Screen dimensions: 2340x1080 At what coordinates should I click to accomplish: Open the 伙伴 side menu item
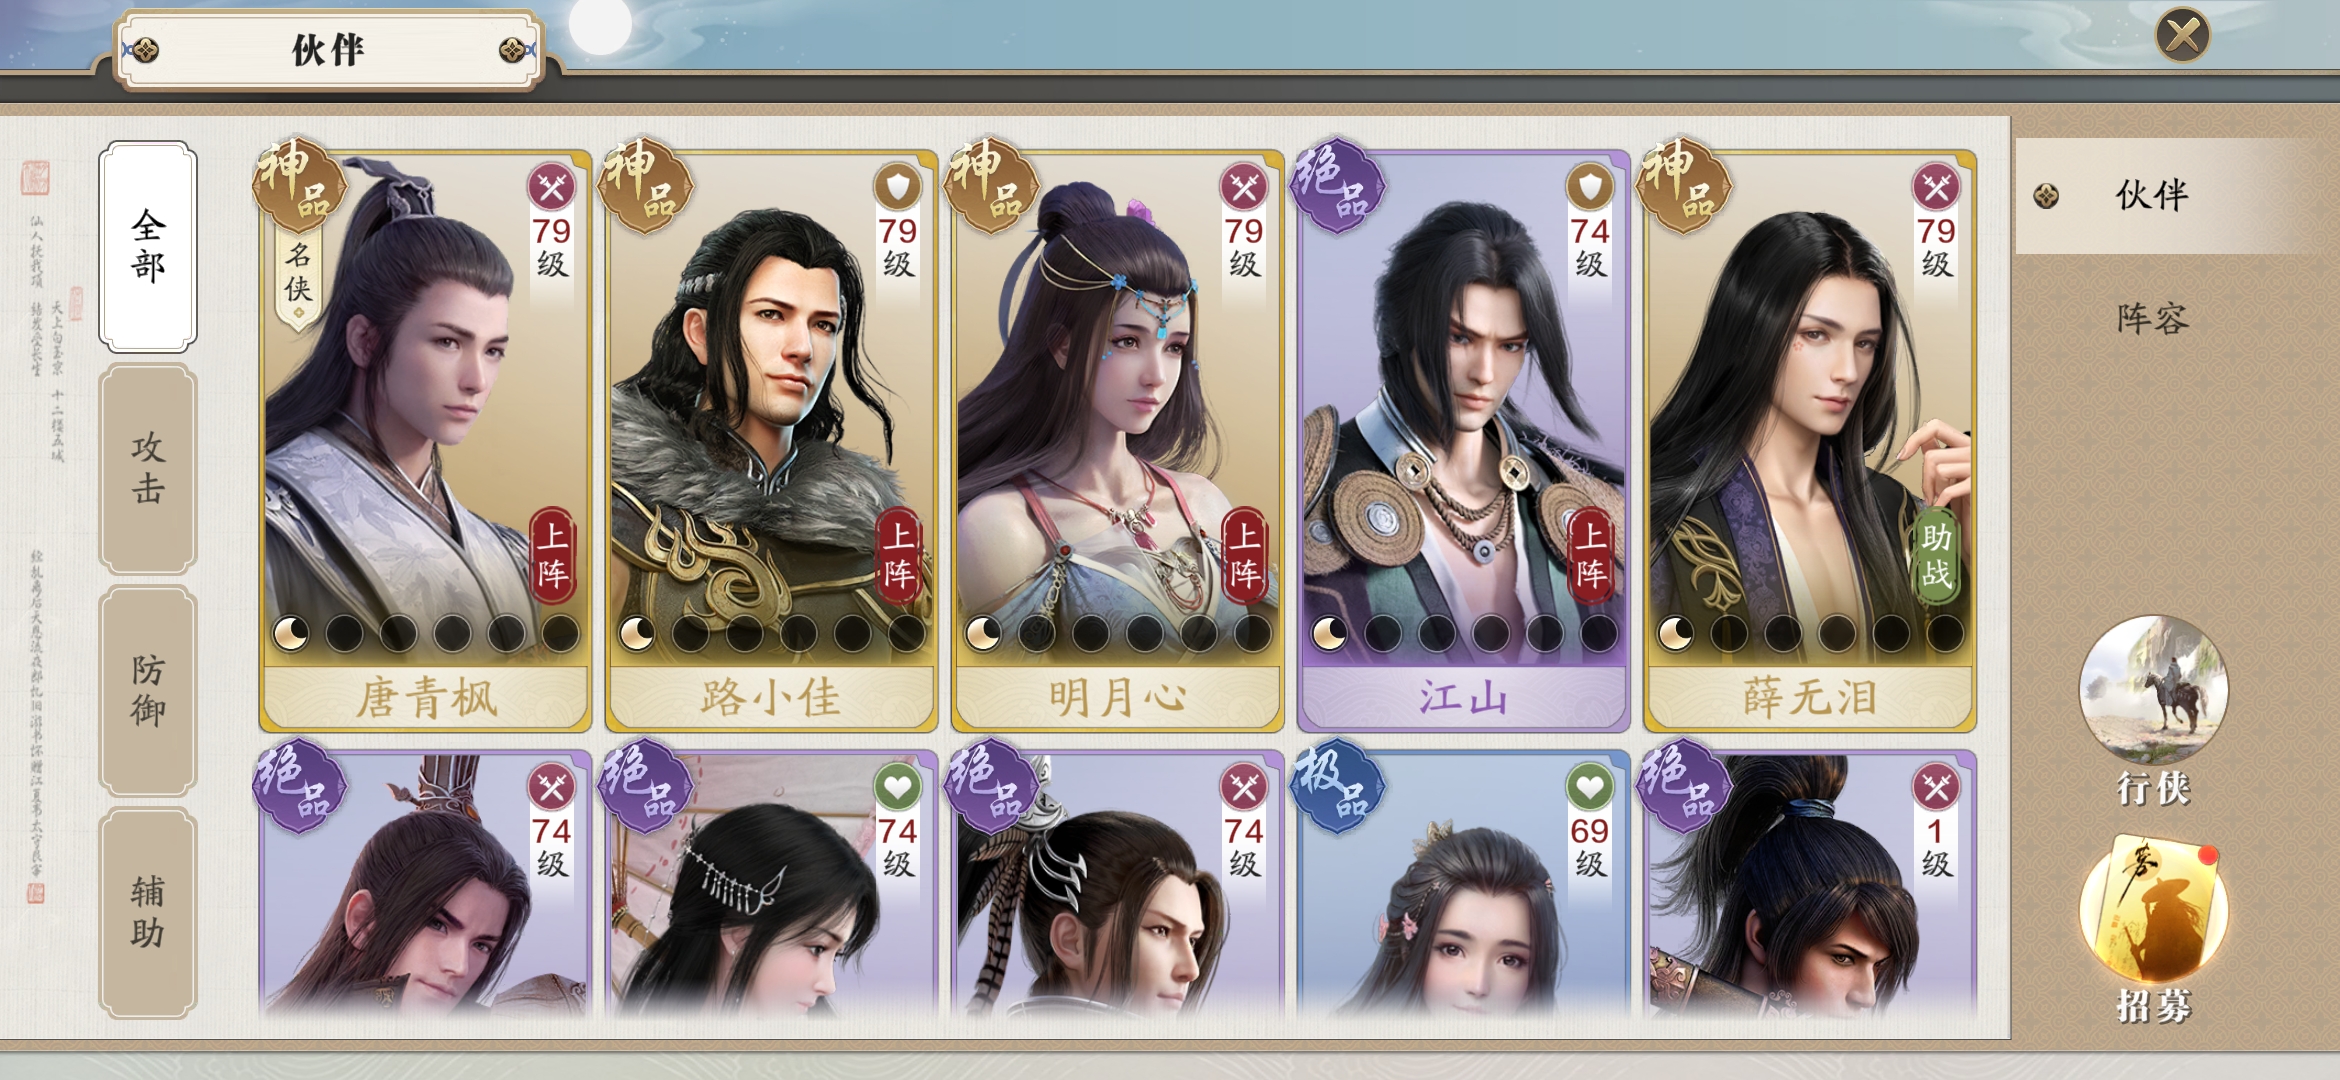(x=2152, y=195)
